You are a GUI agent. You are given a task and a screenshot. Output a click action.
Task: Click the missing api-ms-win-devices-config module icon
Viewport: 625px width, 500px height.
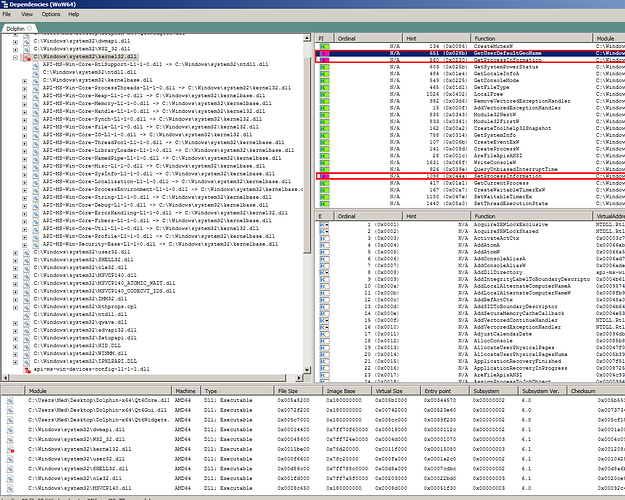point(27,370)
